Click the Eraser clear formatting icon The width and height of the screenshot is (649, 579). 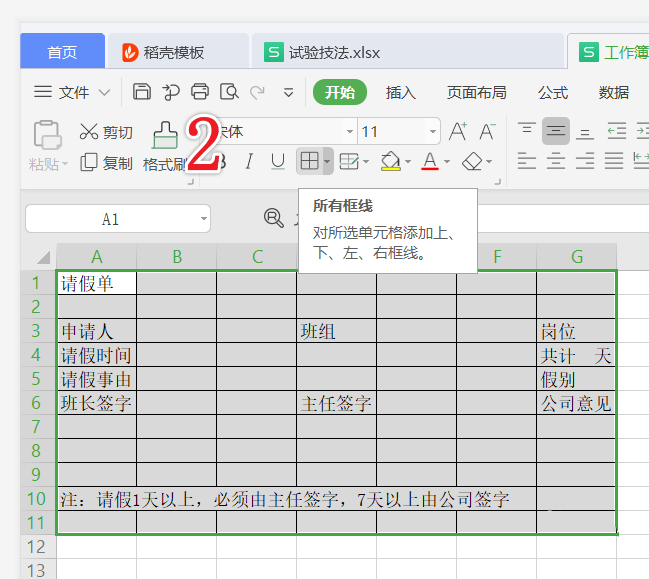coord(472,161)
